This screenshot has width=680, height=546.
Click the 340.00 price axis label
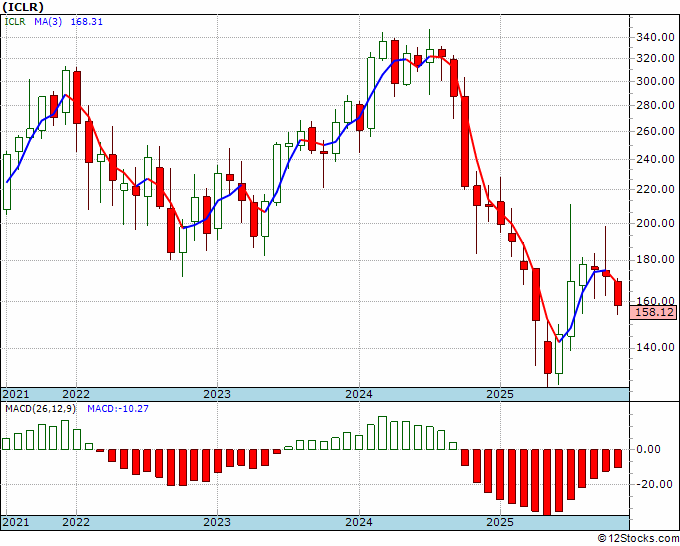655,38
